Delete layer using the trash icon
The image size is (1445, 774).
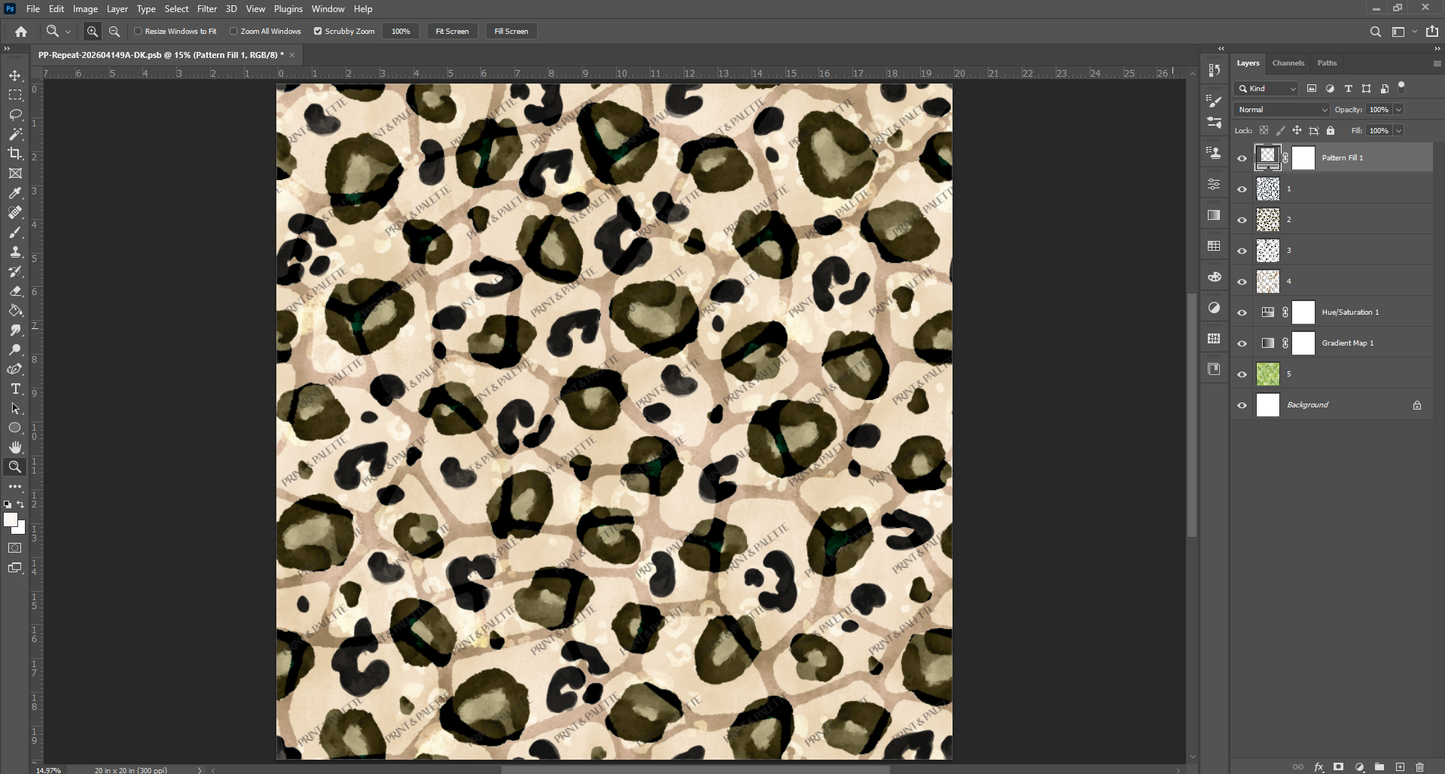tap(1420, 767)
